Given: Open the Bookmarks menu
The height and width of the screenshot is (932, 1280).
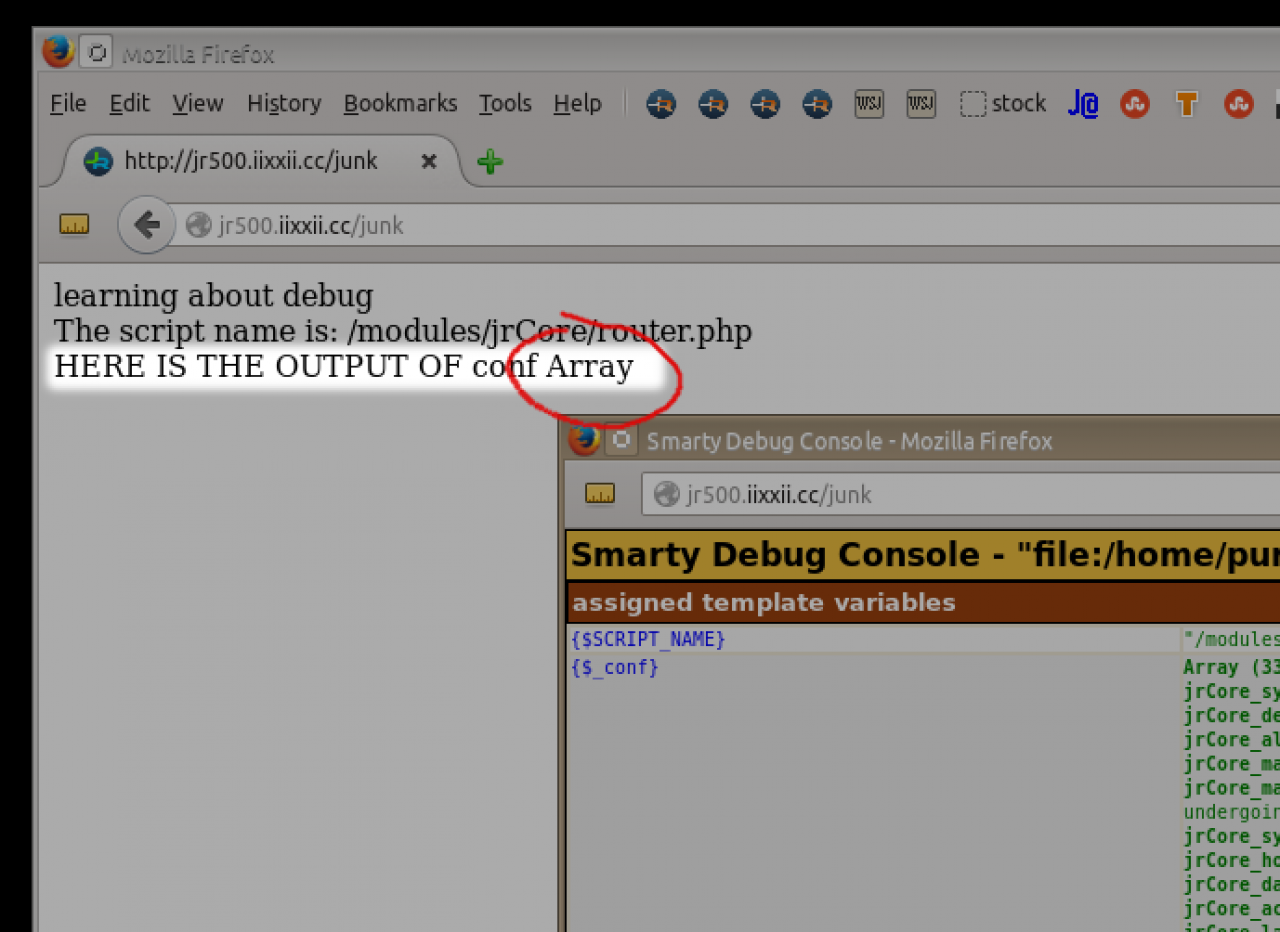Looking at the screenshot, I should point(400,104).
